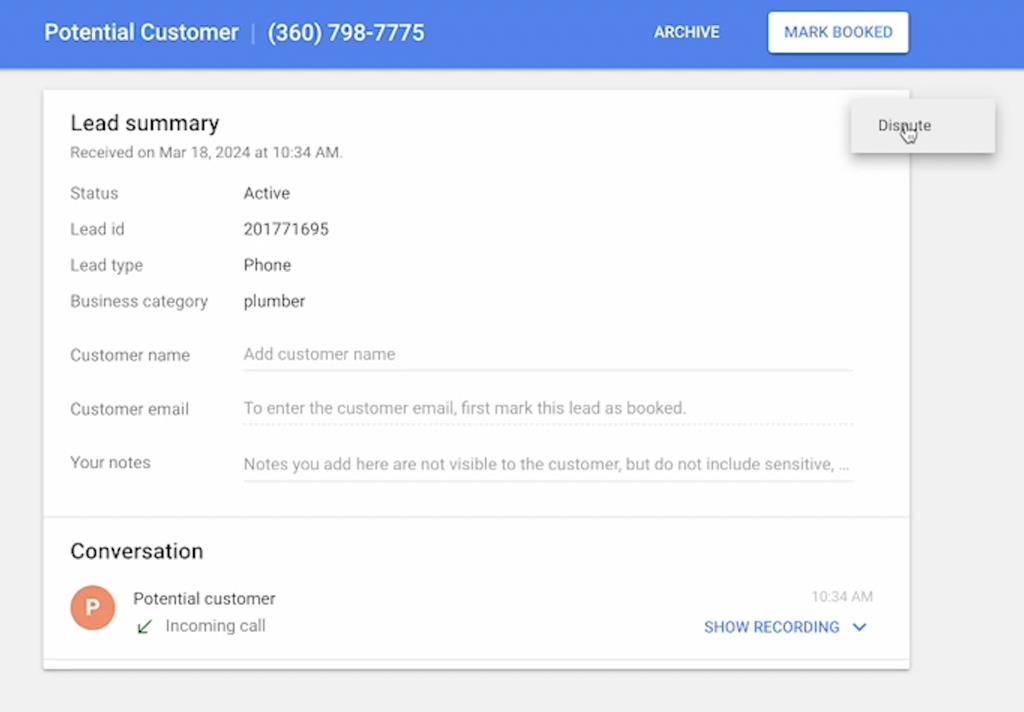Click the Customer email field
1024x712 pixels.
548,408
